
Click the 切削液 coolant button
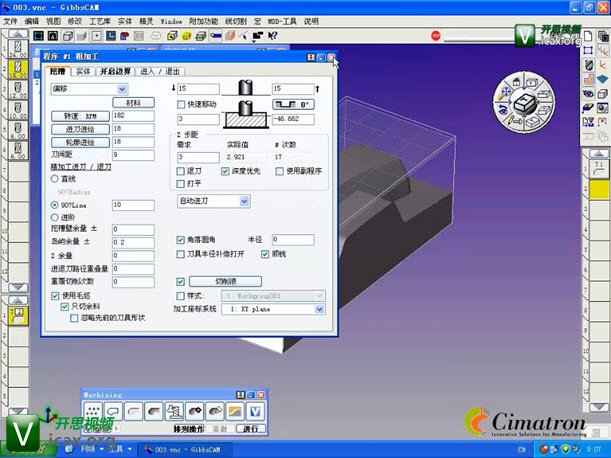tap(226, 281)
